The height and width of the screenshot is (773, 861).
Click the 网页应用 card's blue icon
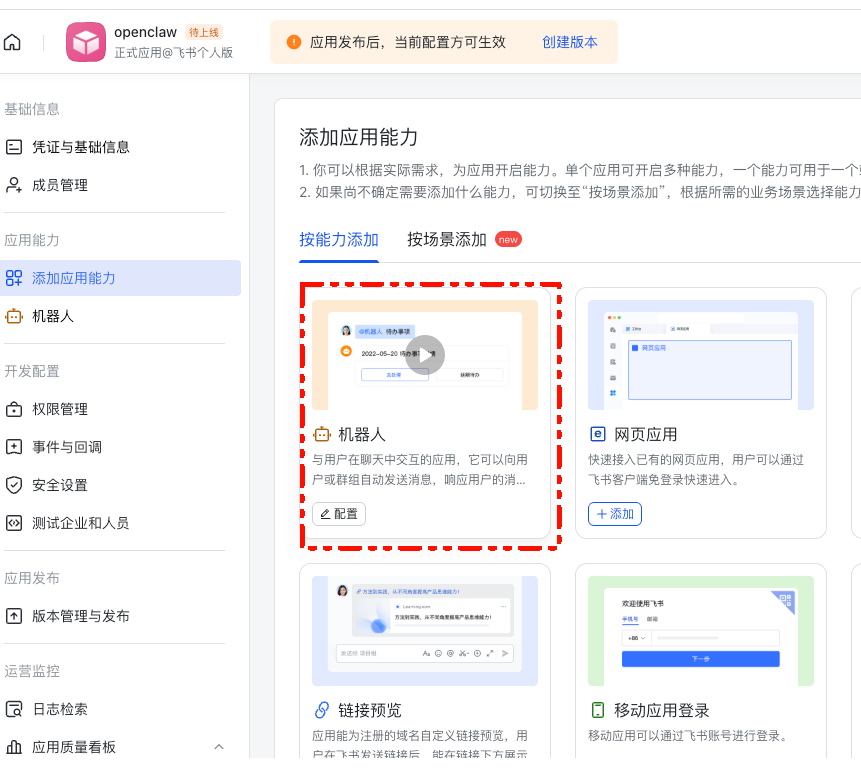pyautogui.click(x=597, y=434)
